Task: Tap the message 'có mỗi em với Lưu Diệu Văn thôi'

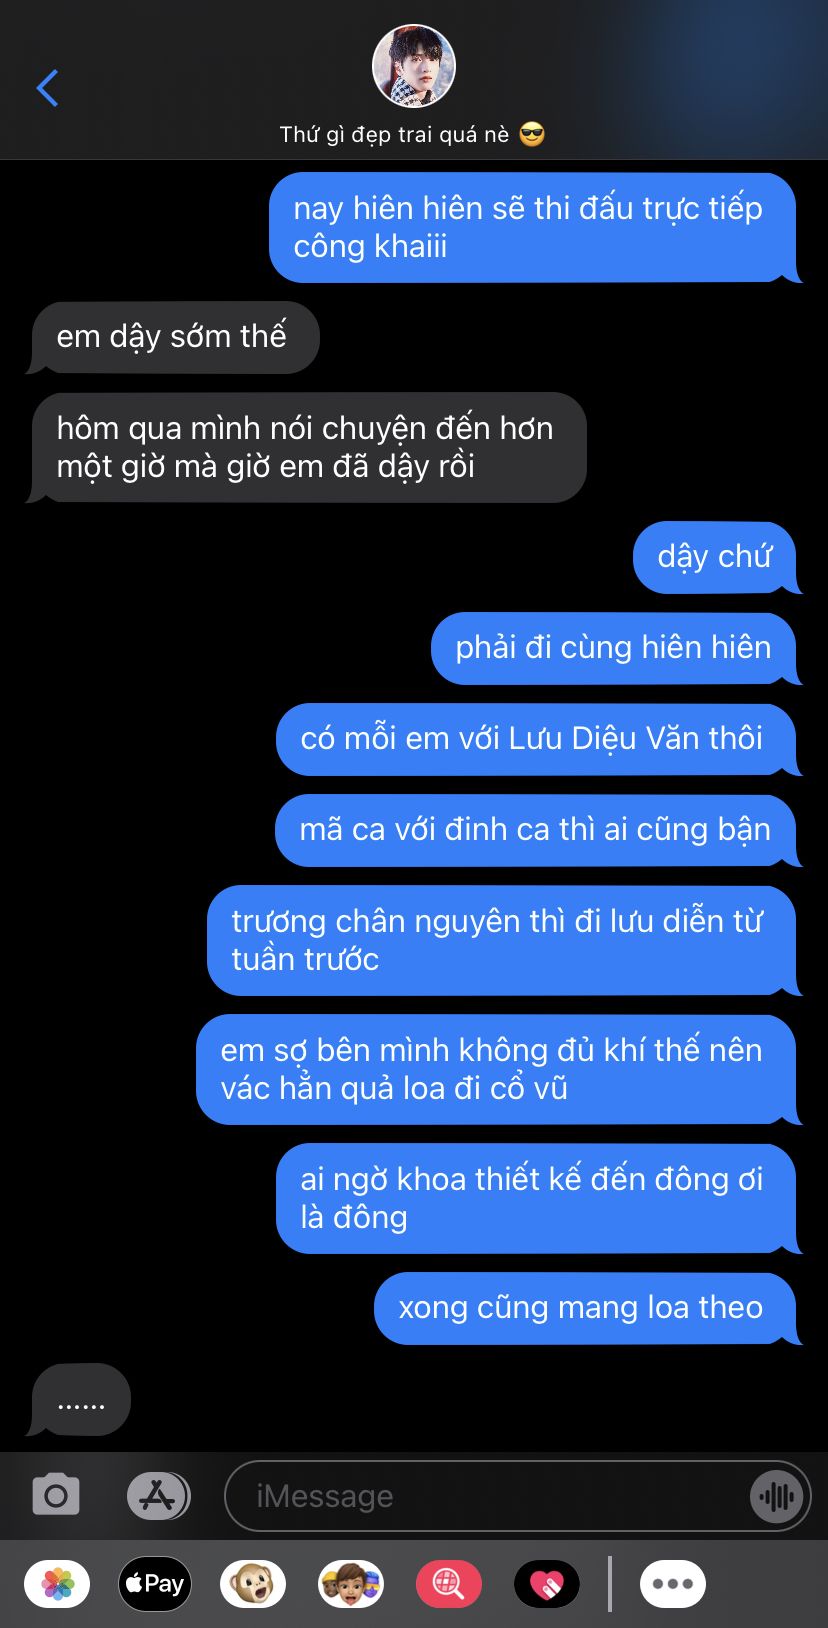Action: click(x=536, y=739)
